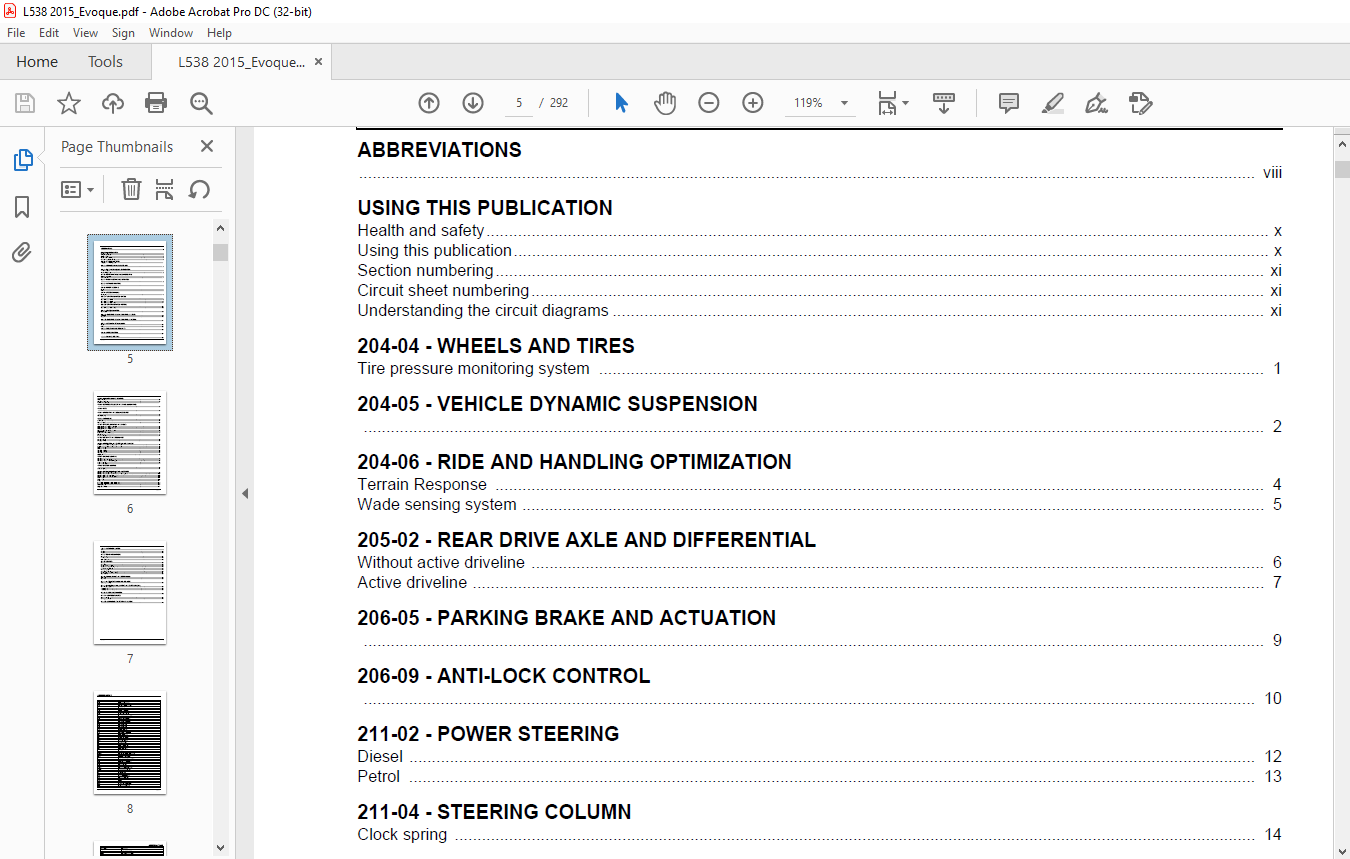Open the View menu
The image size is (1350, 859).
[86, 33]
